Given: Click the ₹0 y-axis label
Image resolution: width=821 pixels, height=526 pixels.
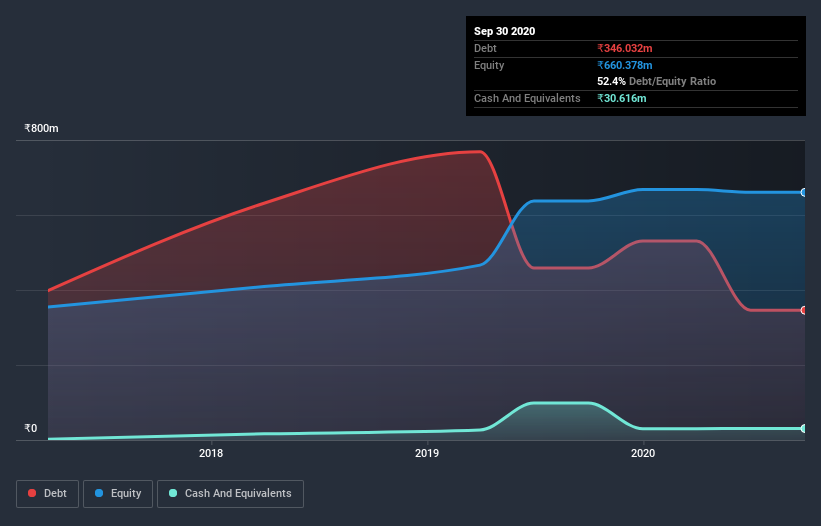Looking at the screenshot, I should [31, 428].
